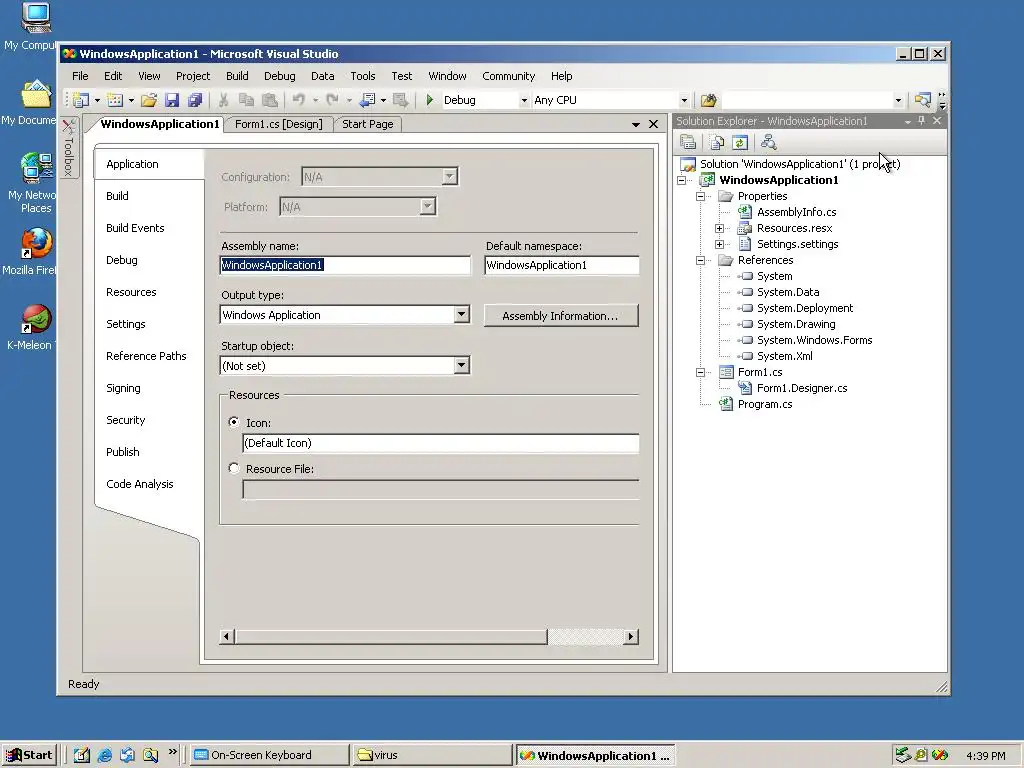Viewport: 1024px width, 768px height.
Task: Open the Tools menu
Action: [x=362, y=76]
